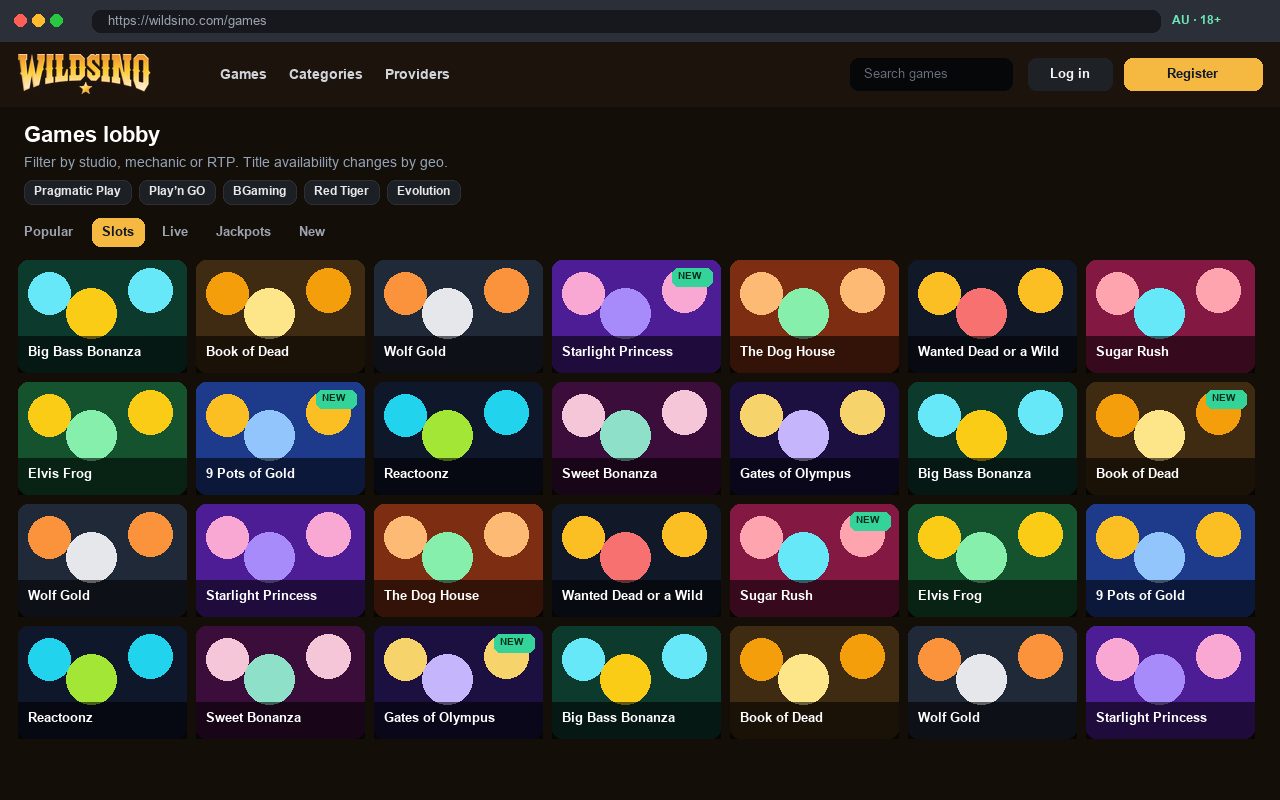This screenshot has width=1280, height=800.
Task: Open Reactoonz card in bottom row
Action: tap(102, 682)
